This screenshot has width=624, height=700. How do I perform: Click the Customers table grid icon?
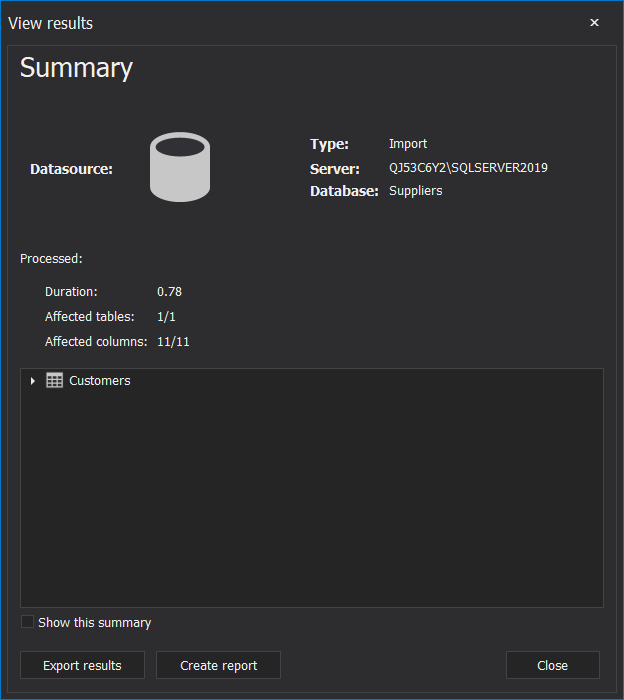54,380
